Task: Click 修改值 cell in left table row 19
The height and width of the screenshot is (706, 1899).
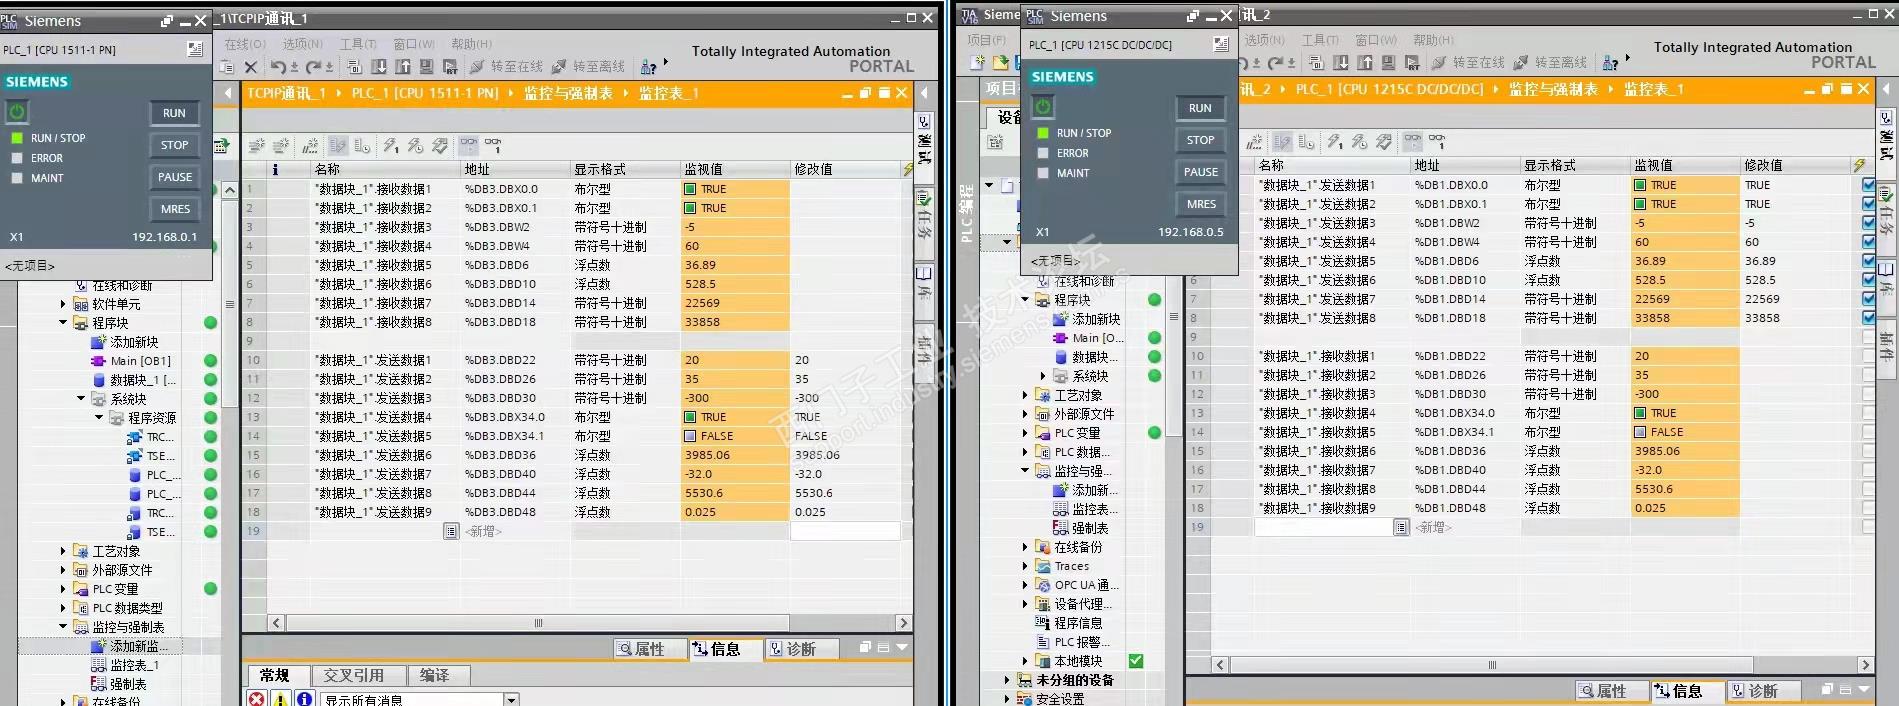Action: (846, 531)
